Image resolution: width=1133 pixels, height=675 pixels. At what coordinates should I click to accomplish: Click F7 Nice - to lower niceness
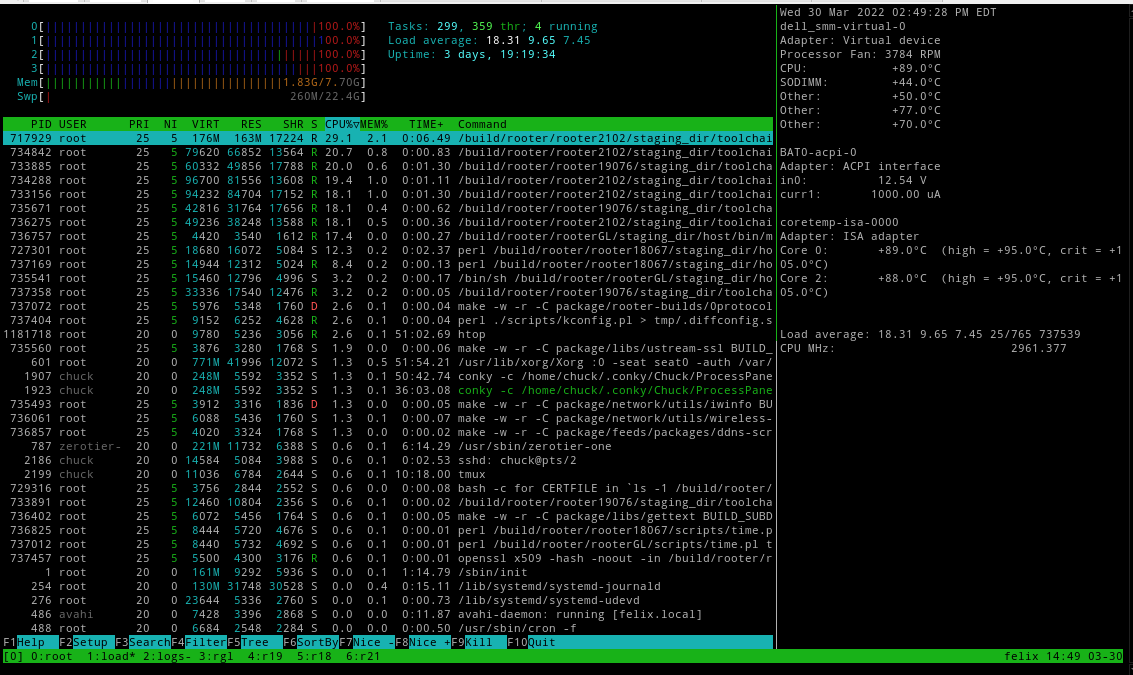(372, 642)
